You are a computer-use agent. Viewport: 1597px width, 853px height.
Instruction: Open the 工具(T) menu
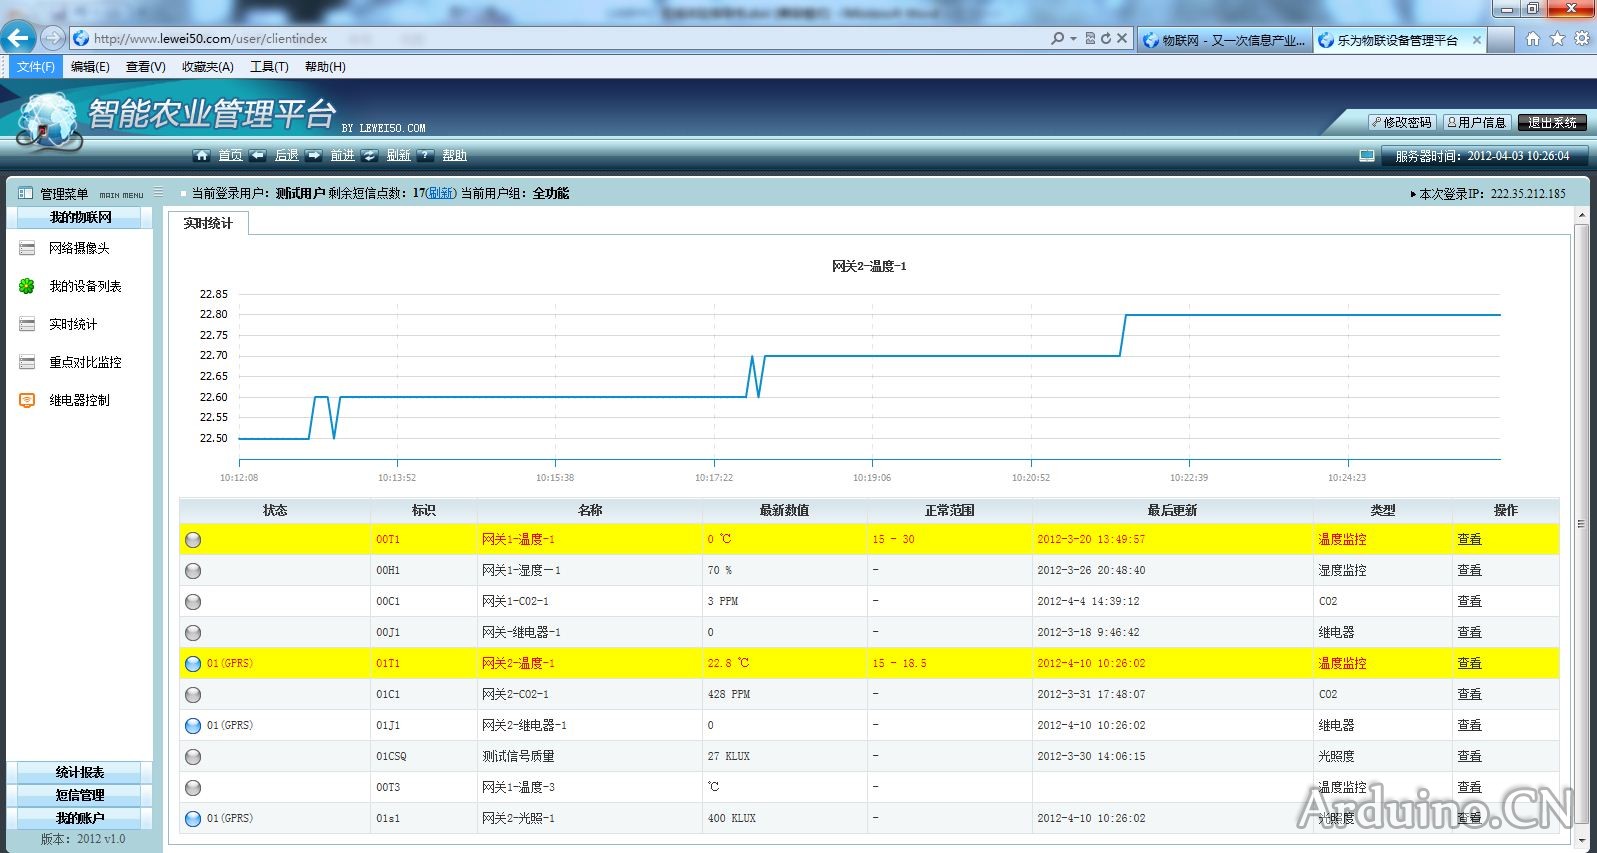(x=269, y=67)
